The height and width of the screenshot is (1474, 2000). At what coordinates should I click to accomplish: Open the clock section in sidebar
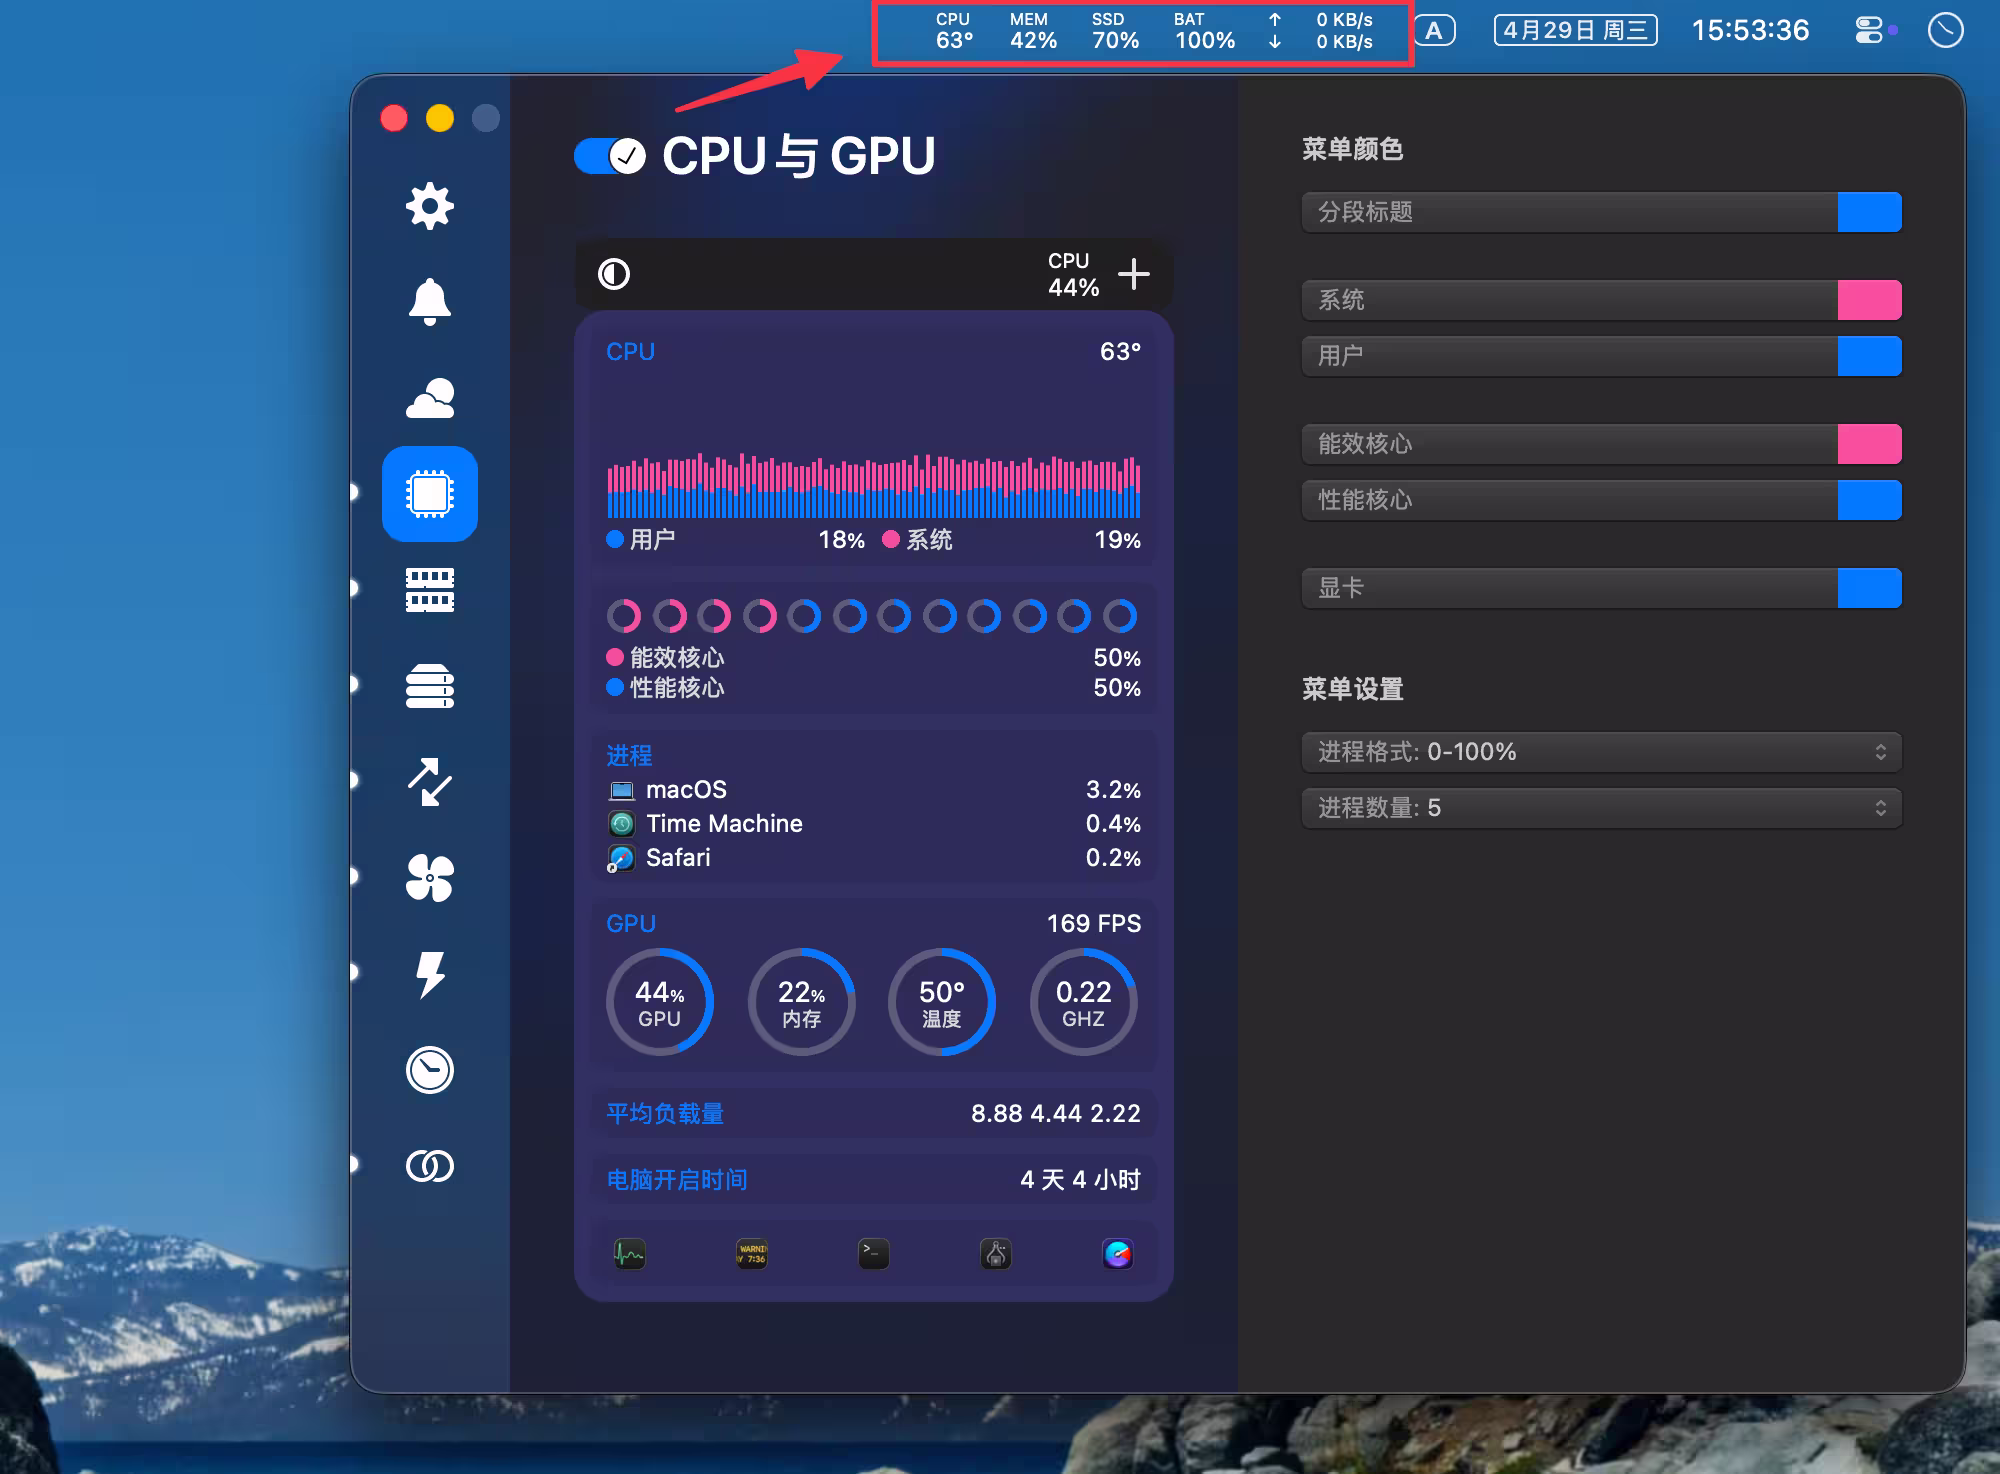coord(429,1069)
